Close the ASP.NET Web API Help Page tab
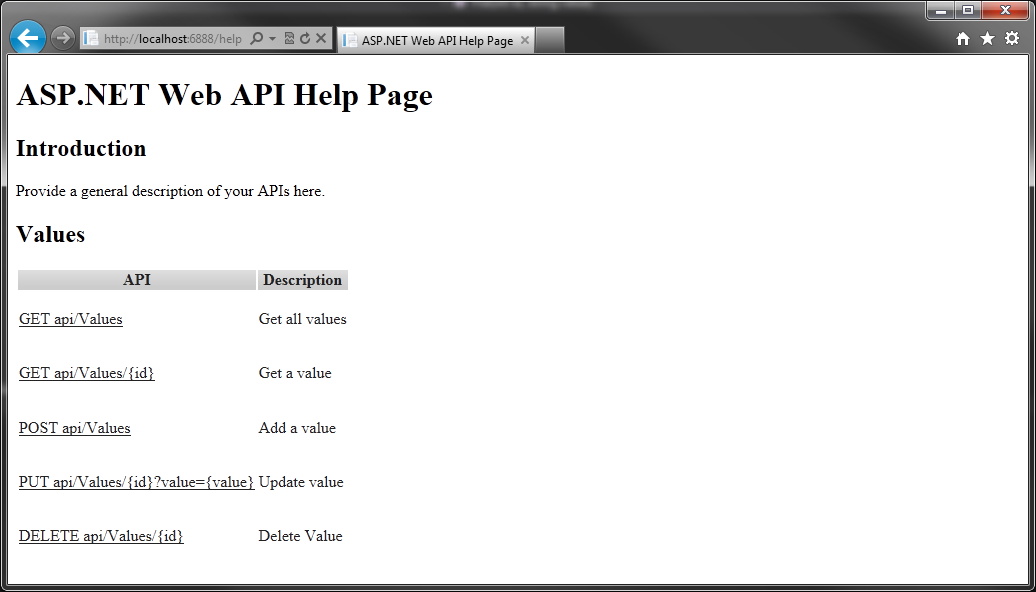This screenshot has width=1036, height=592. pyautogui.click(x=525, y=41)
